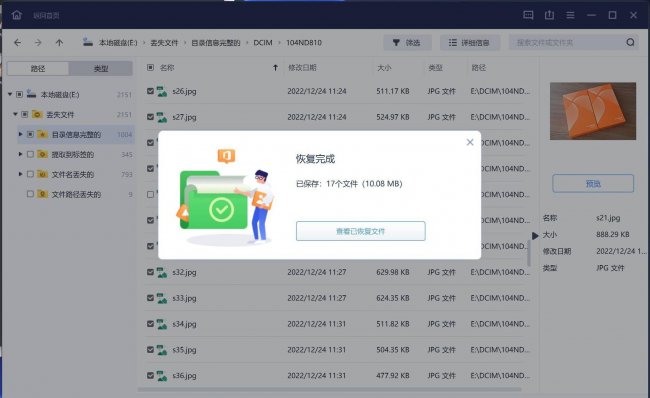Click the 文件路径丢失的 folder icon
The height and width of the screenshot is (398, 650).
pyautogui.click(x=42, y=194)
